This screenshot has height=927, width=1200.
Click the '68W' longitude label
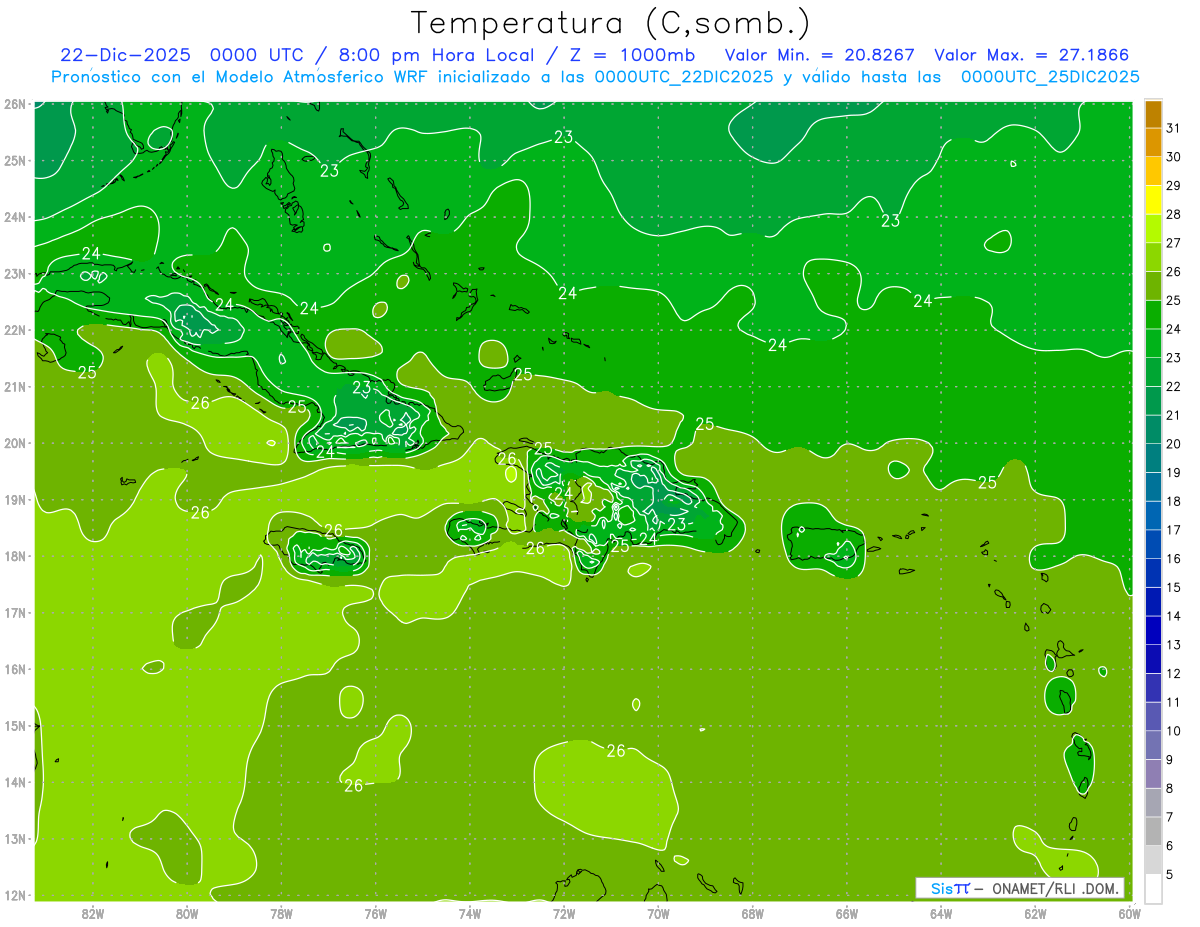tap(753, 913)
